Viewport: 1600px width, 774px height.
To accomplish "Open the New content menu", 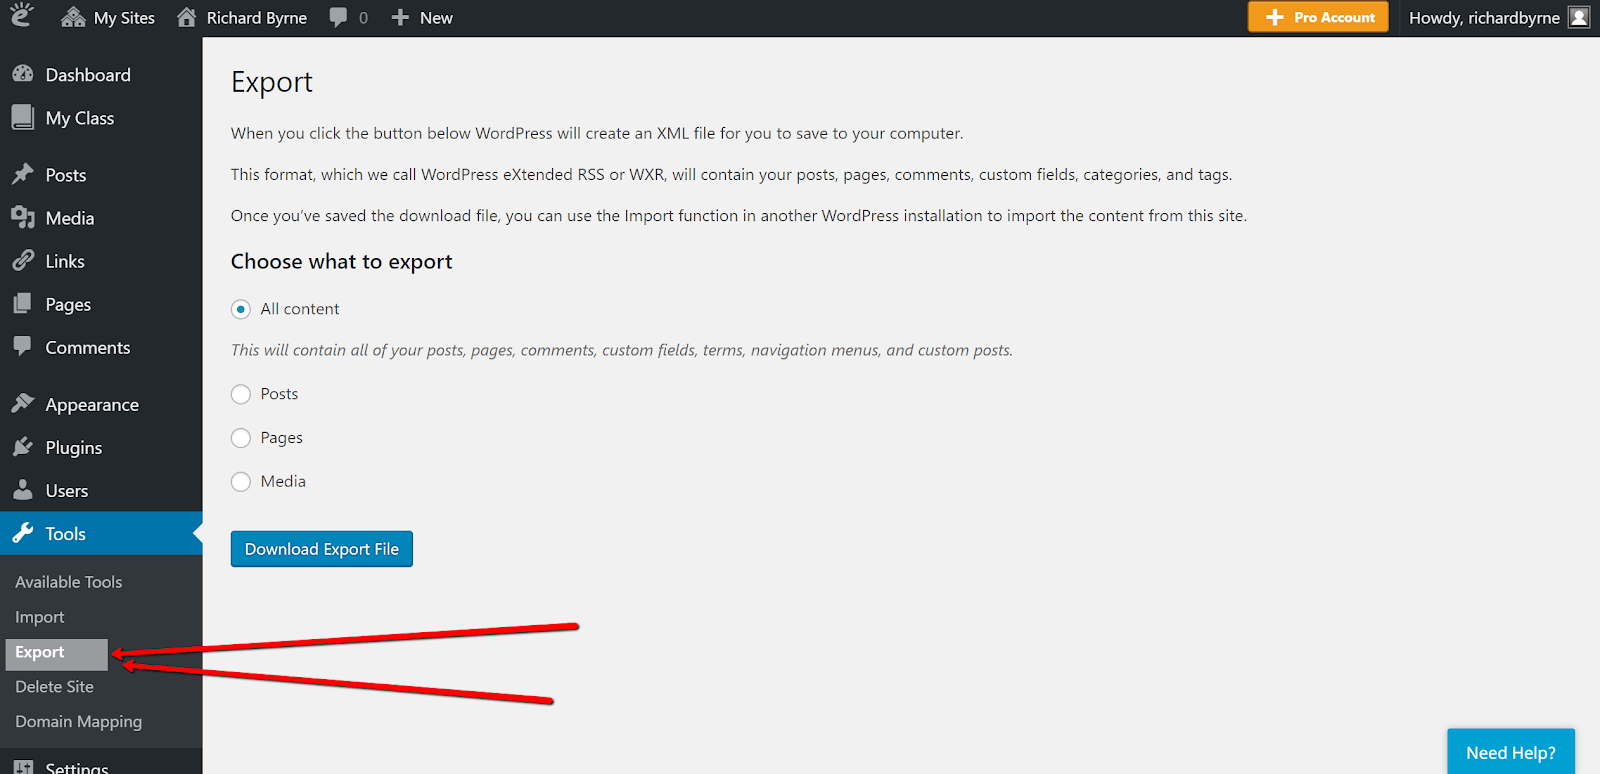I will coord(422,18).
